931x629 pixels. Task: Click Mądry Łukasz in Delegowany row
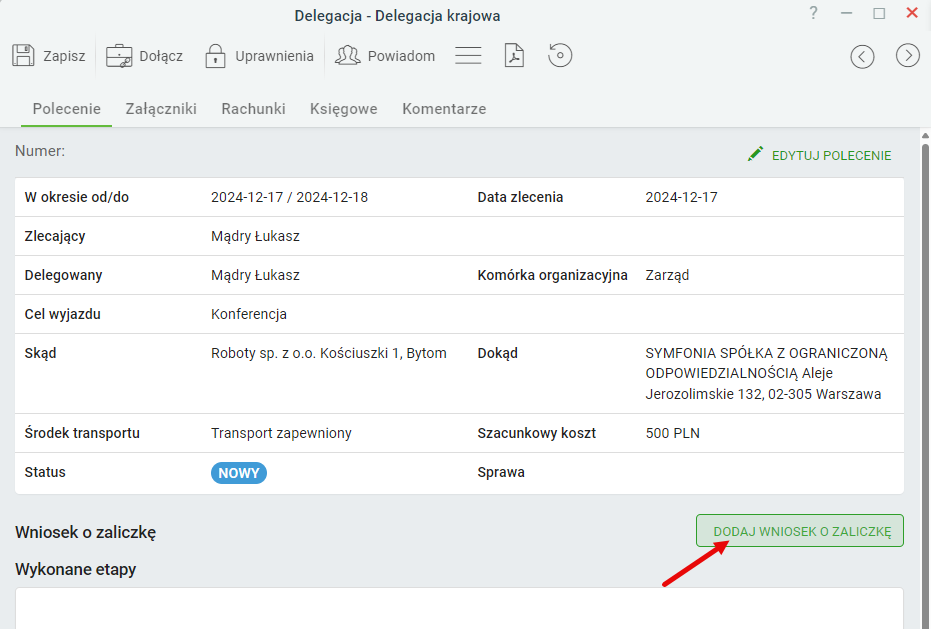pyautogui.click(x=255, y=275)
